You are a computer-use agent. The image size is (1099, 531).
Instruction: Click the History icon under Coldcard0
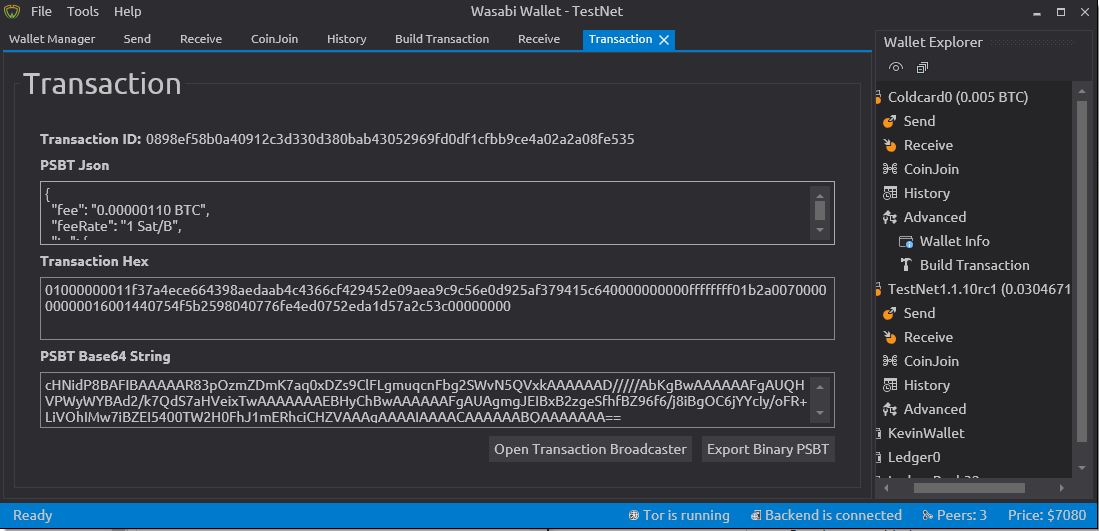[x=889, y=193]
